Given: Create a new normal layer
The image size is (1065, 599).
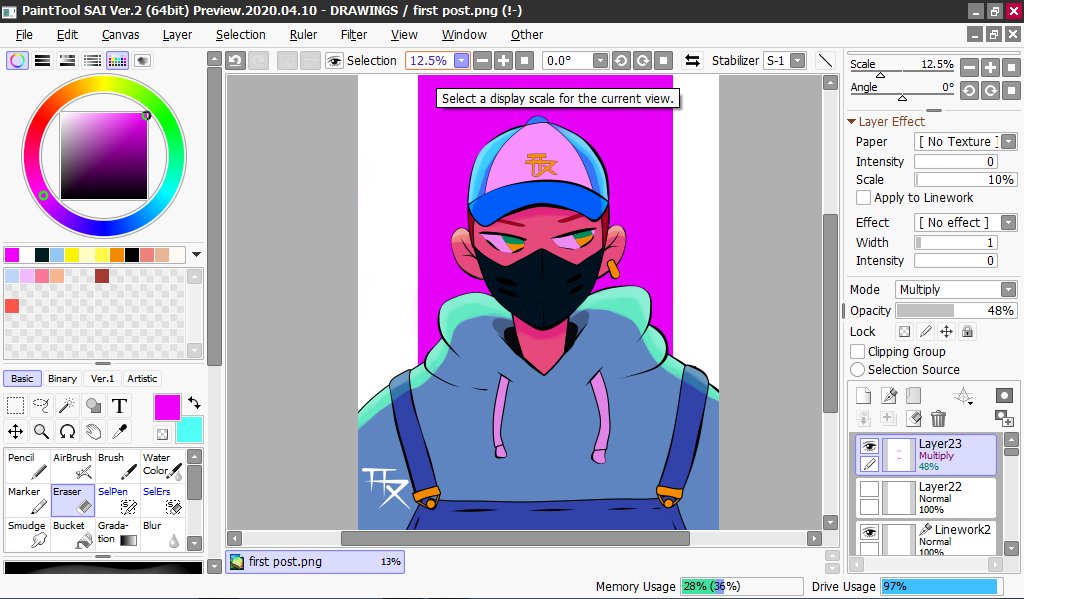Looking at the screenshot, I should click(863, 396).
